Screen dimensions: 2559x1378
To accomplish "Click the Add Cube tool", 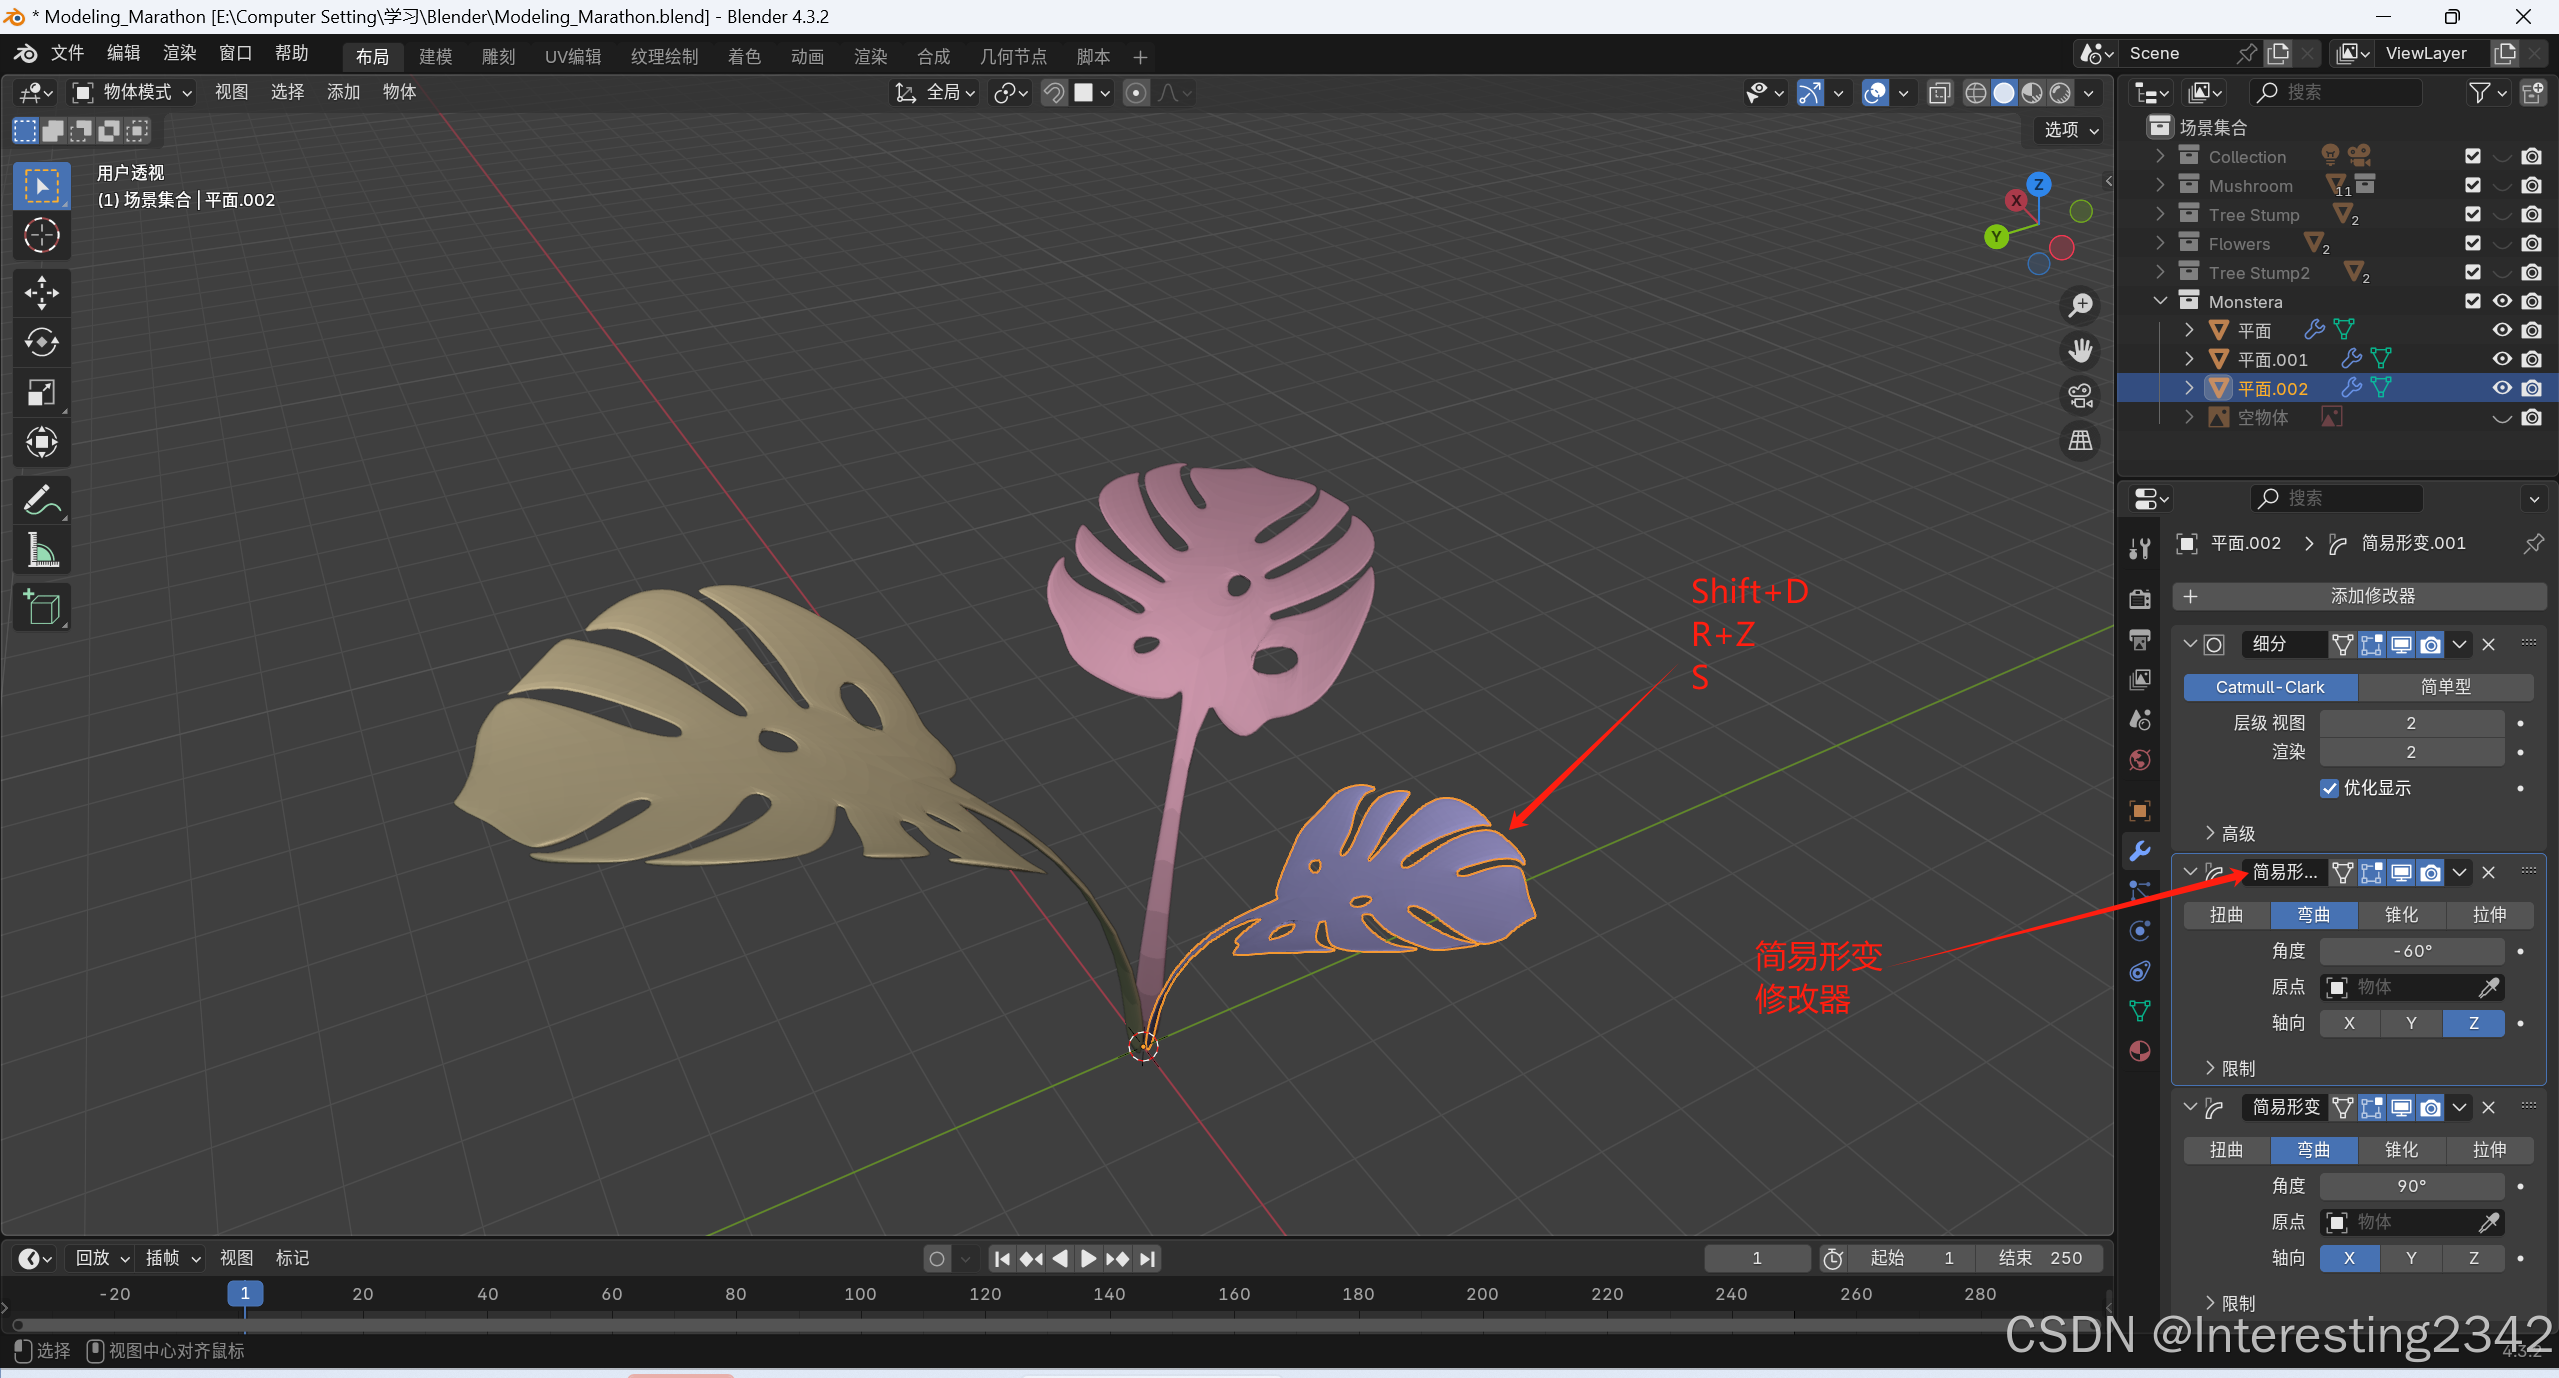I will coord(41,607).
